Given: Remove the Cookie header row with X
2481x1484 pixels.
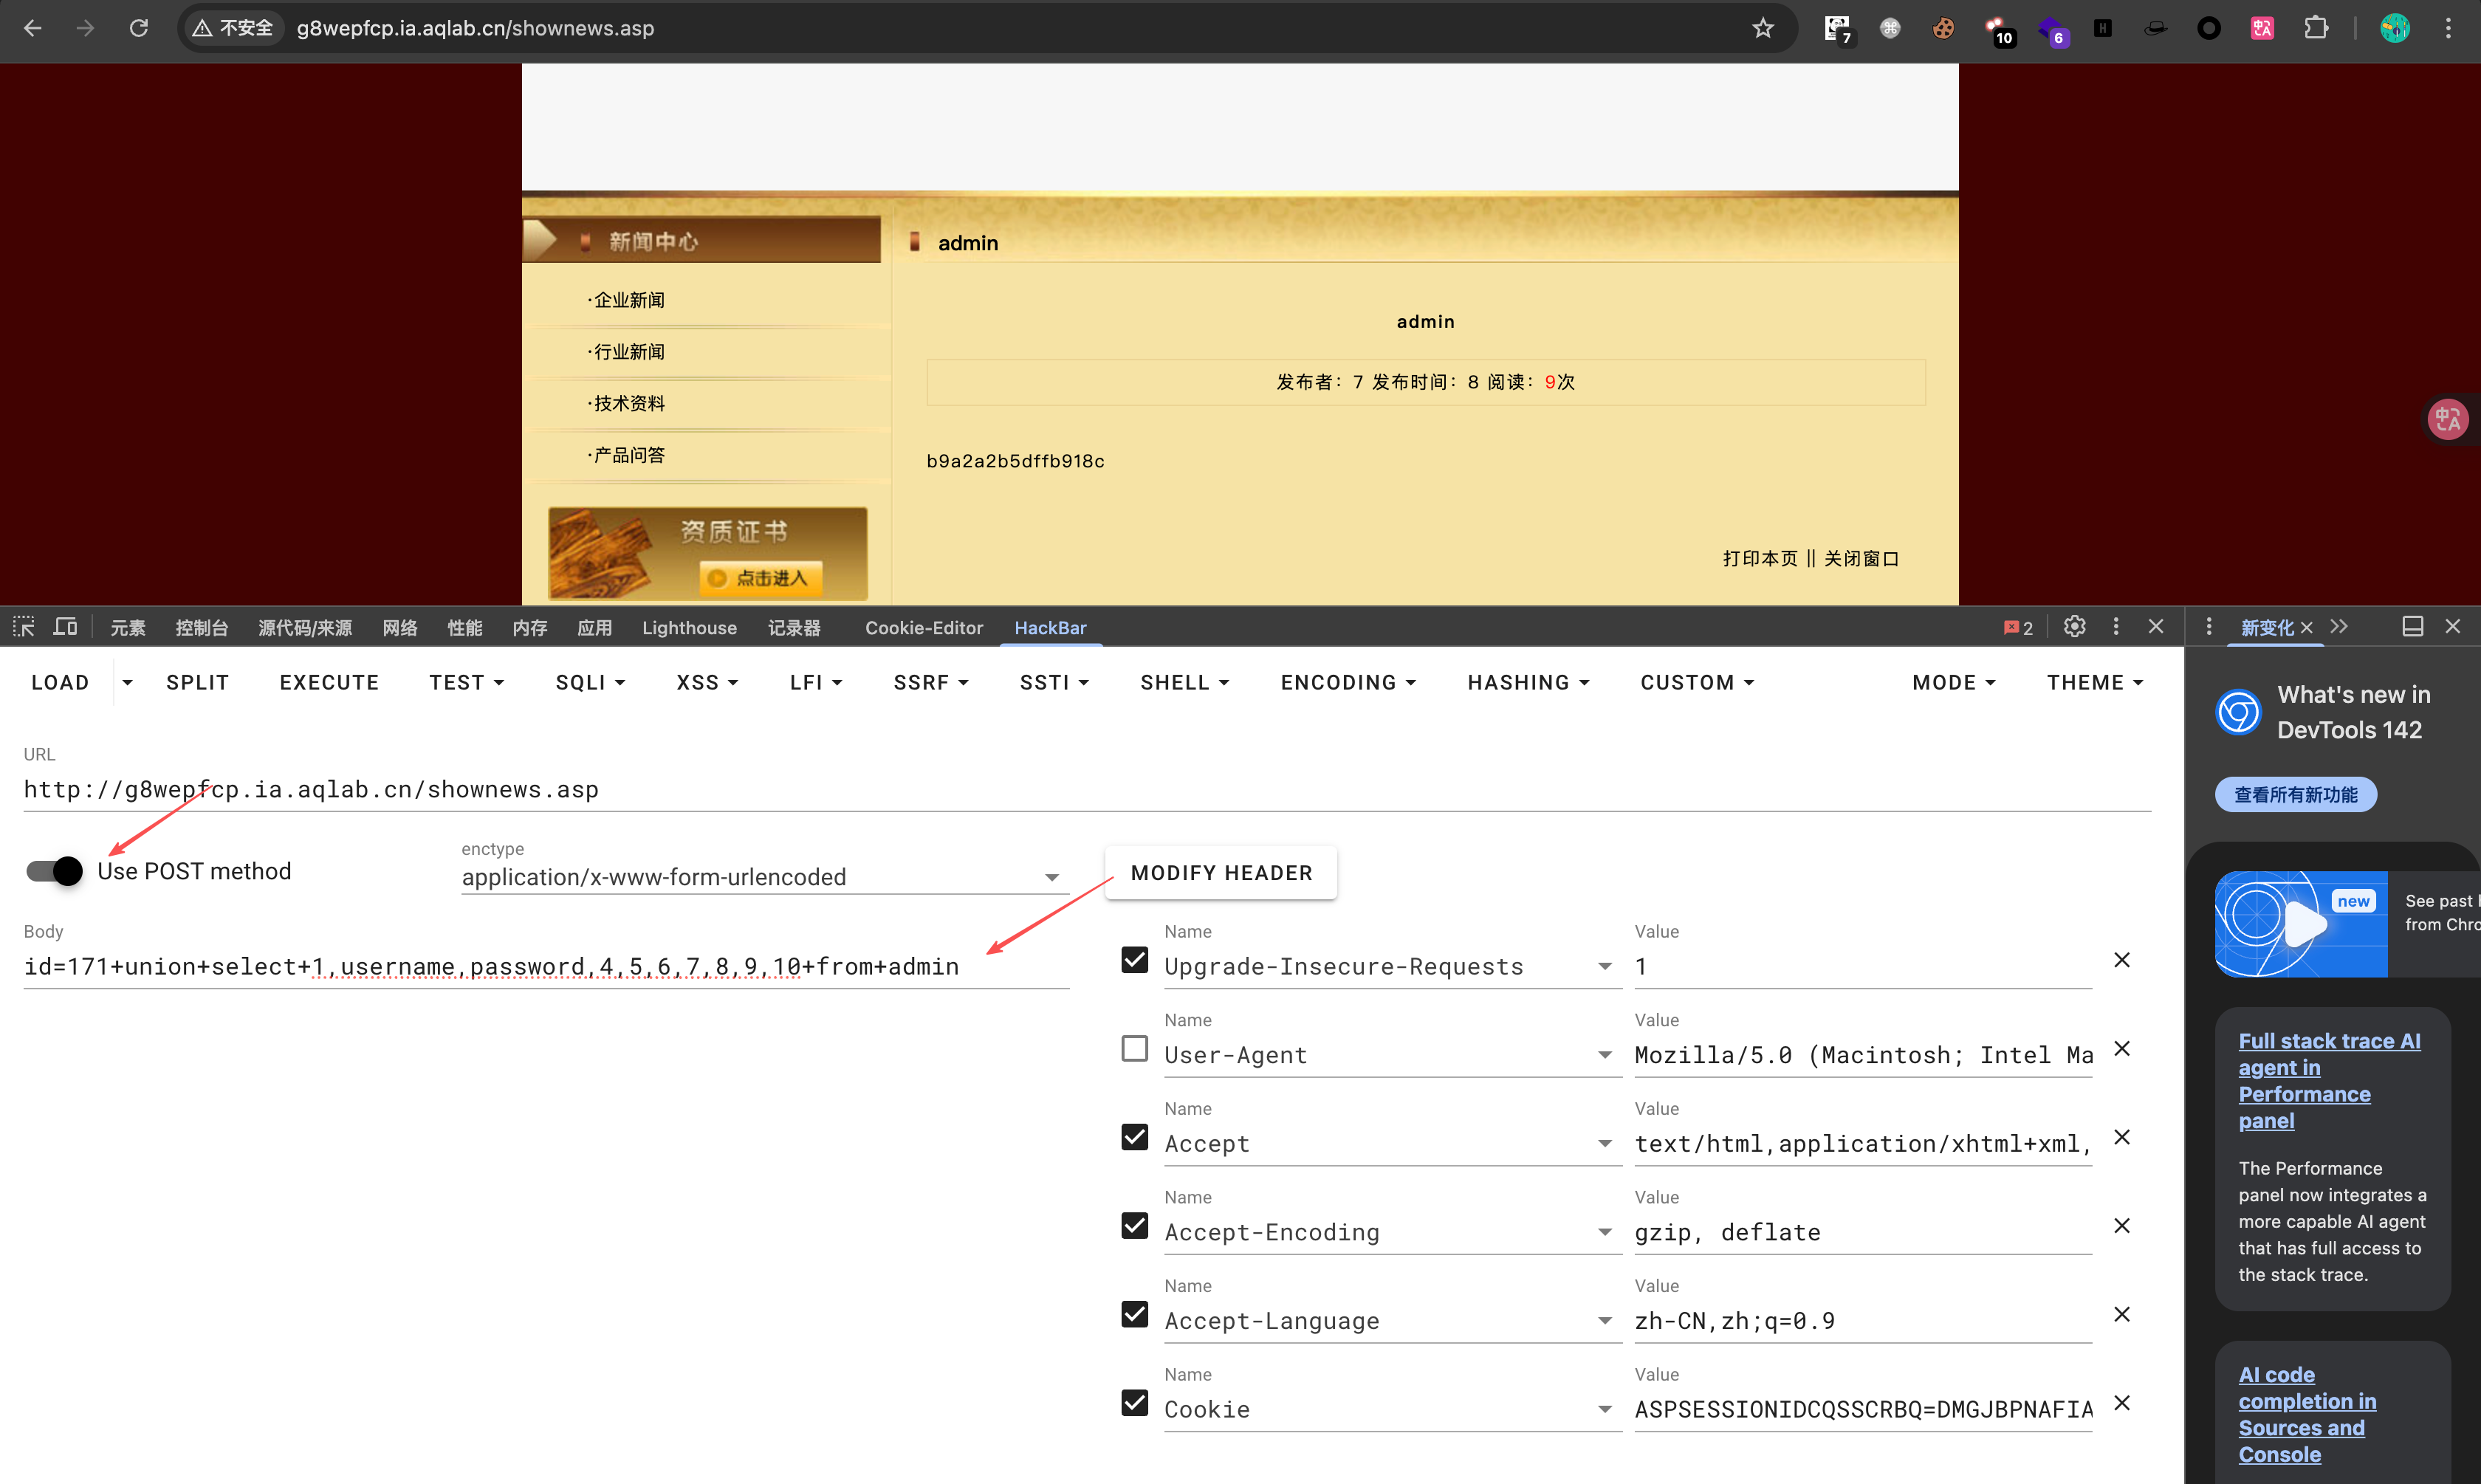Looking at the screenshot, I should tap(2121, 1403).
